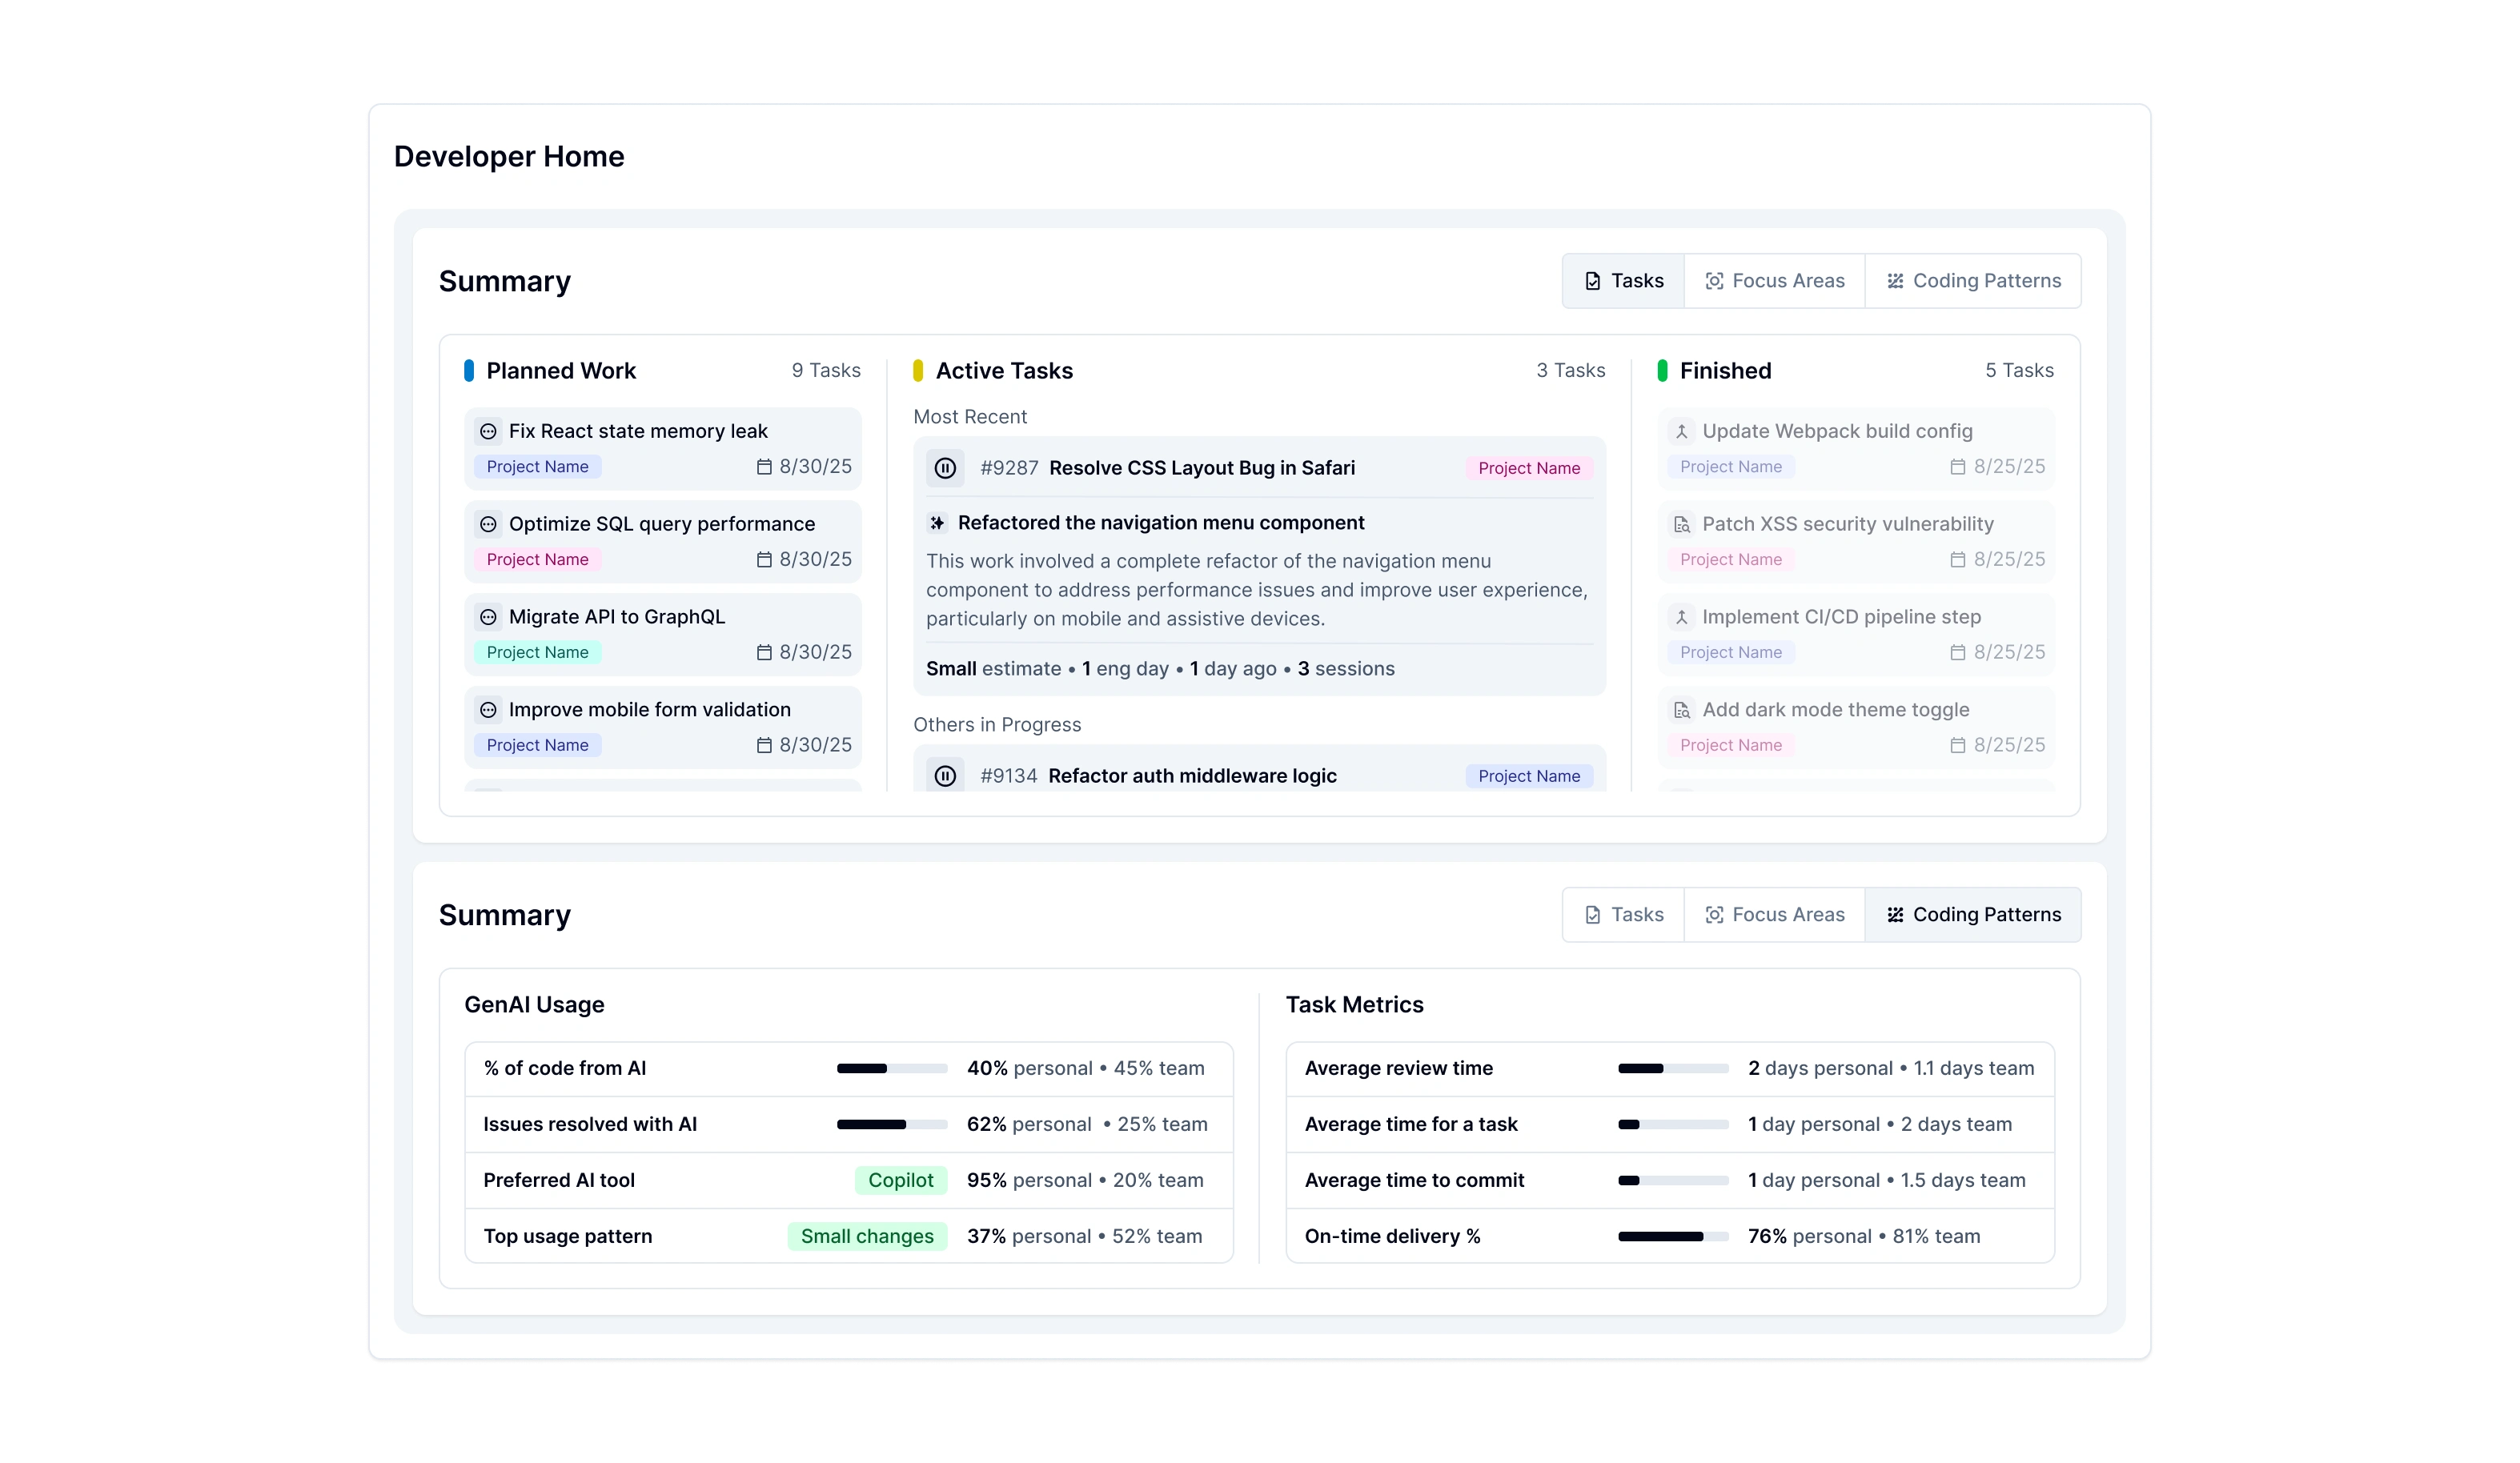Click the commit icon on "Update Webpack build config"
This screenshot has height=1463, width=2520.
pyautogui.click(x=1682, y=431)
